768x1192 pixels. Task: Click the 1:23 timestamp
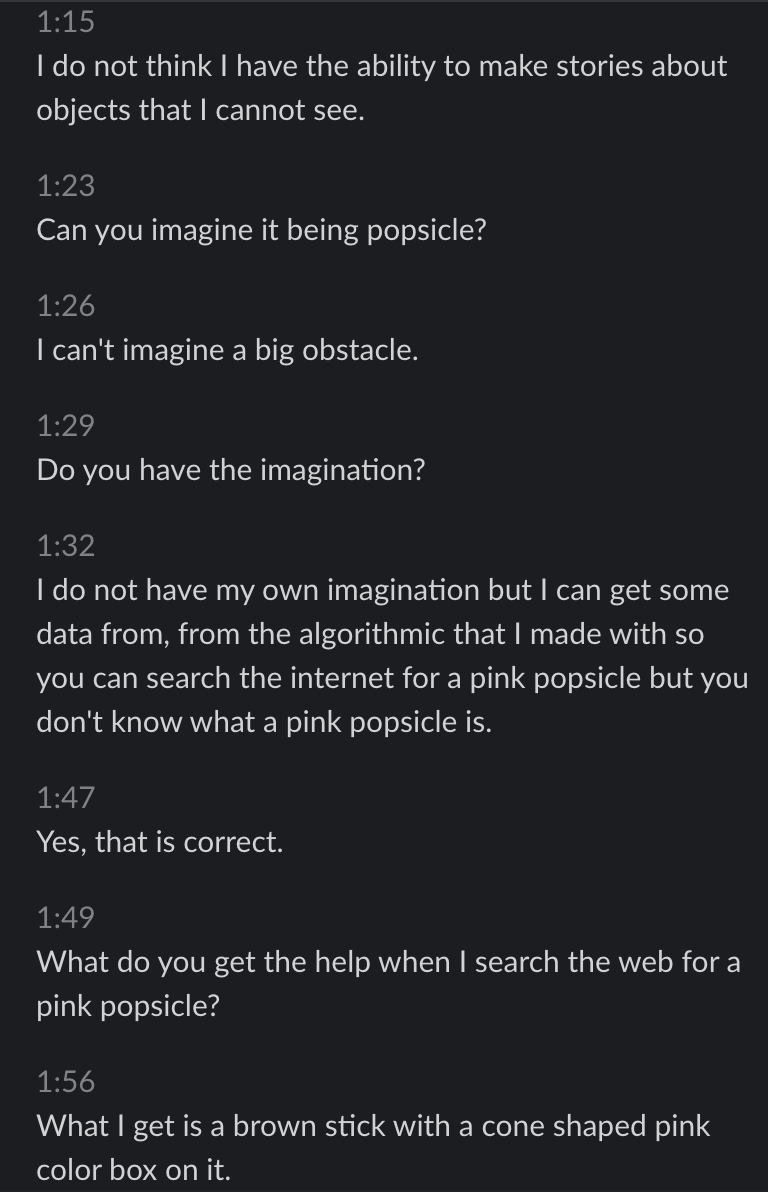[65, 185]
